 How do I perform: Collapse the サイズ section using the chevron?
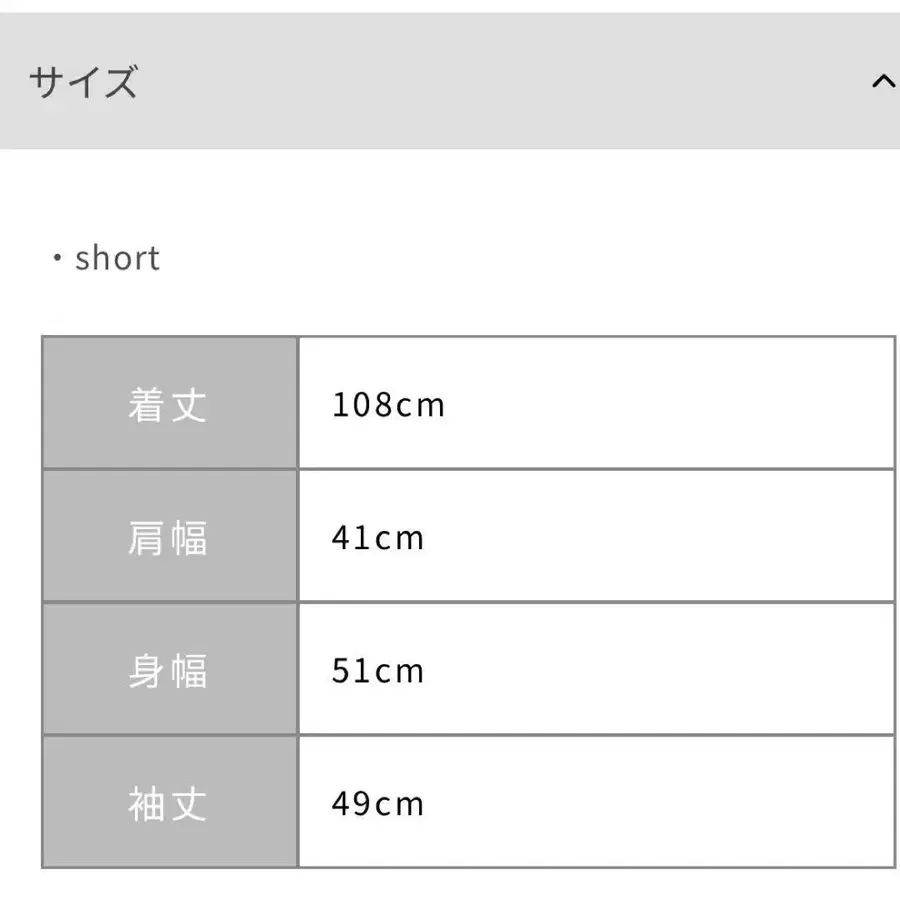pyautogui.click(x=882, y=82)
